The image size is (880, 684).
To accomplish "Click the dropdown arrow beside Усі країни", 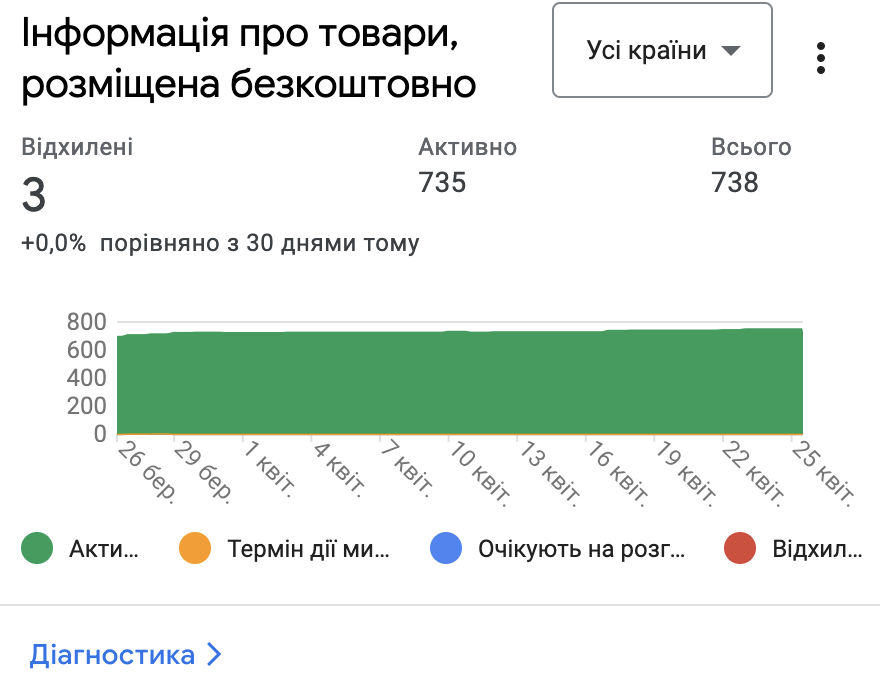I will [730, 51].
